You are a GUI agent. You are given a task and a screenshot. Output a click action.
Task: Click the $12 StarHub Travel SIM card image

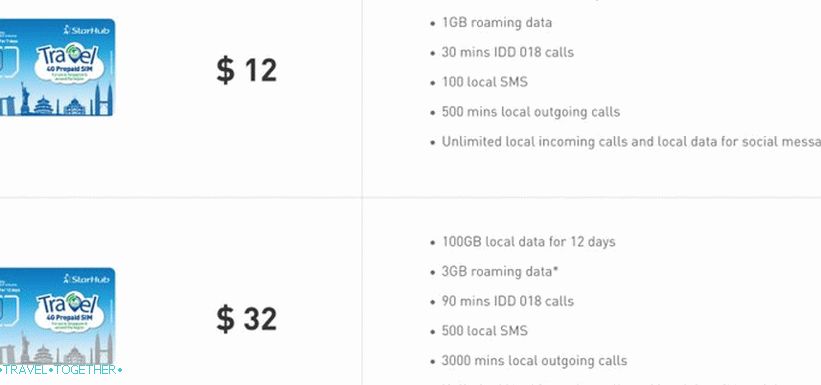click(57, 67)
